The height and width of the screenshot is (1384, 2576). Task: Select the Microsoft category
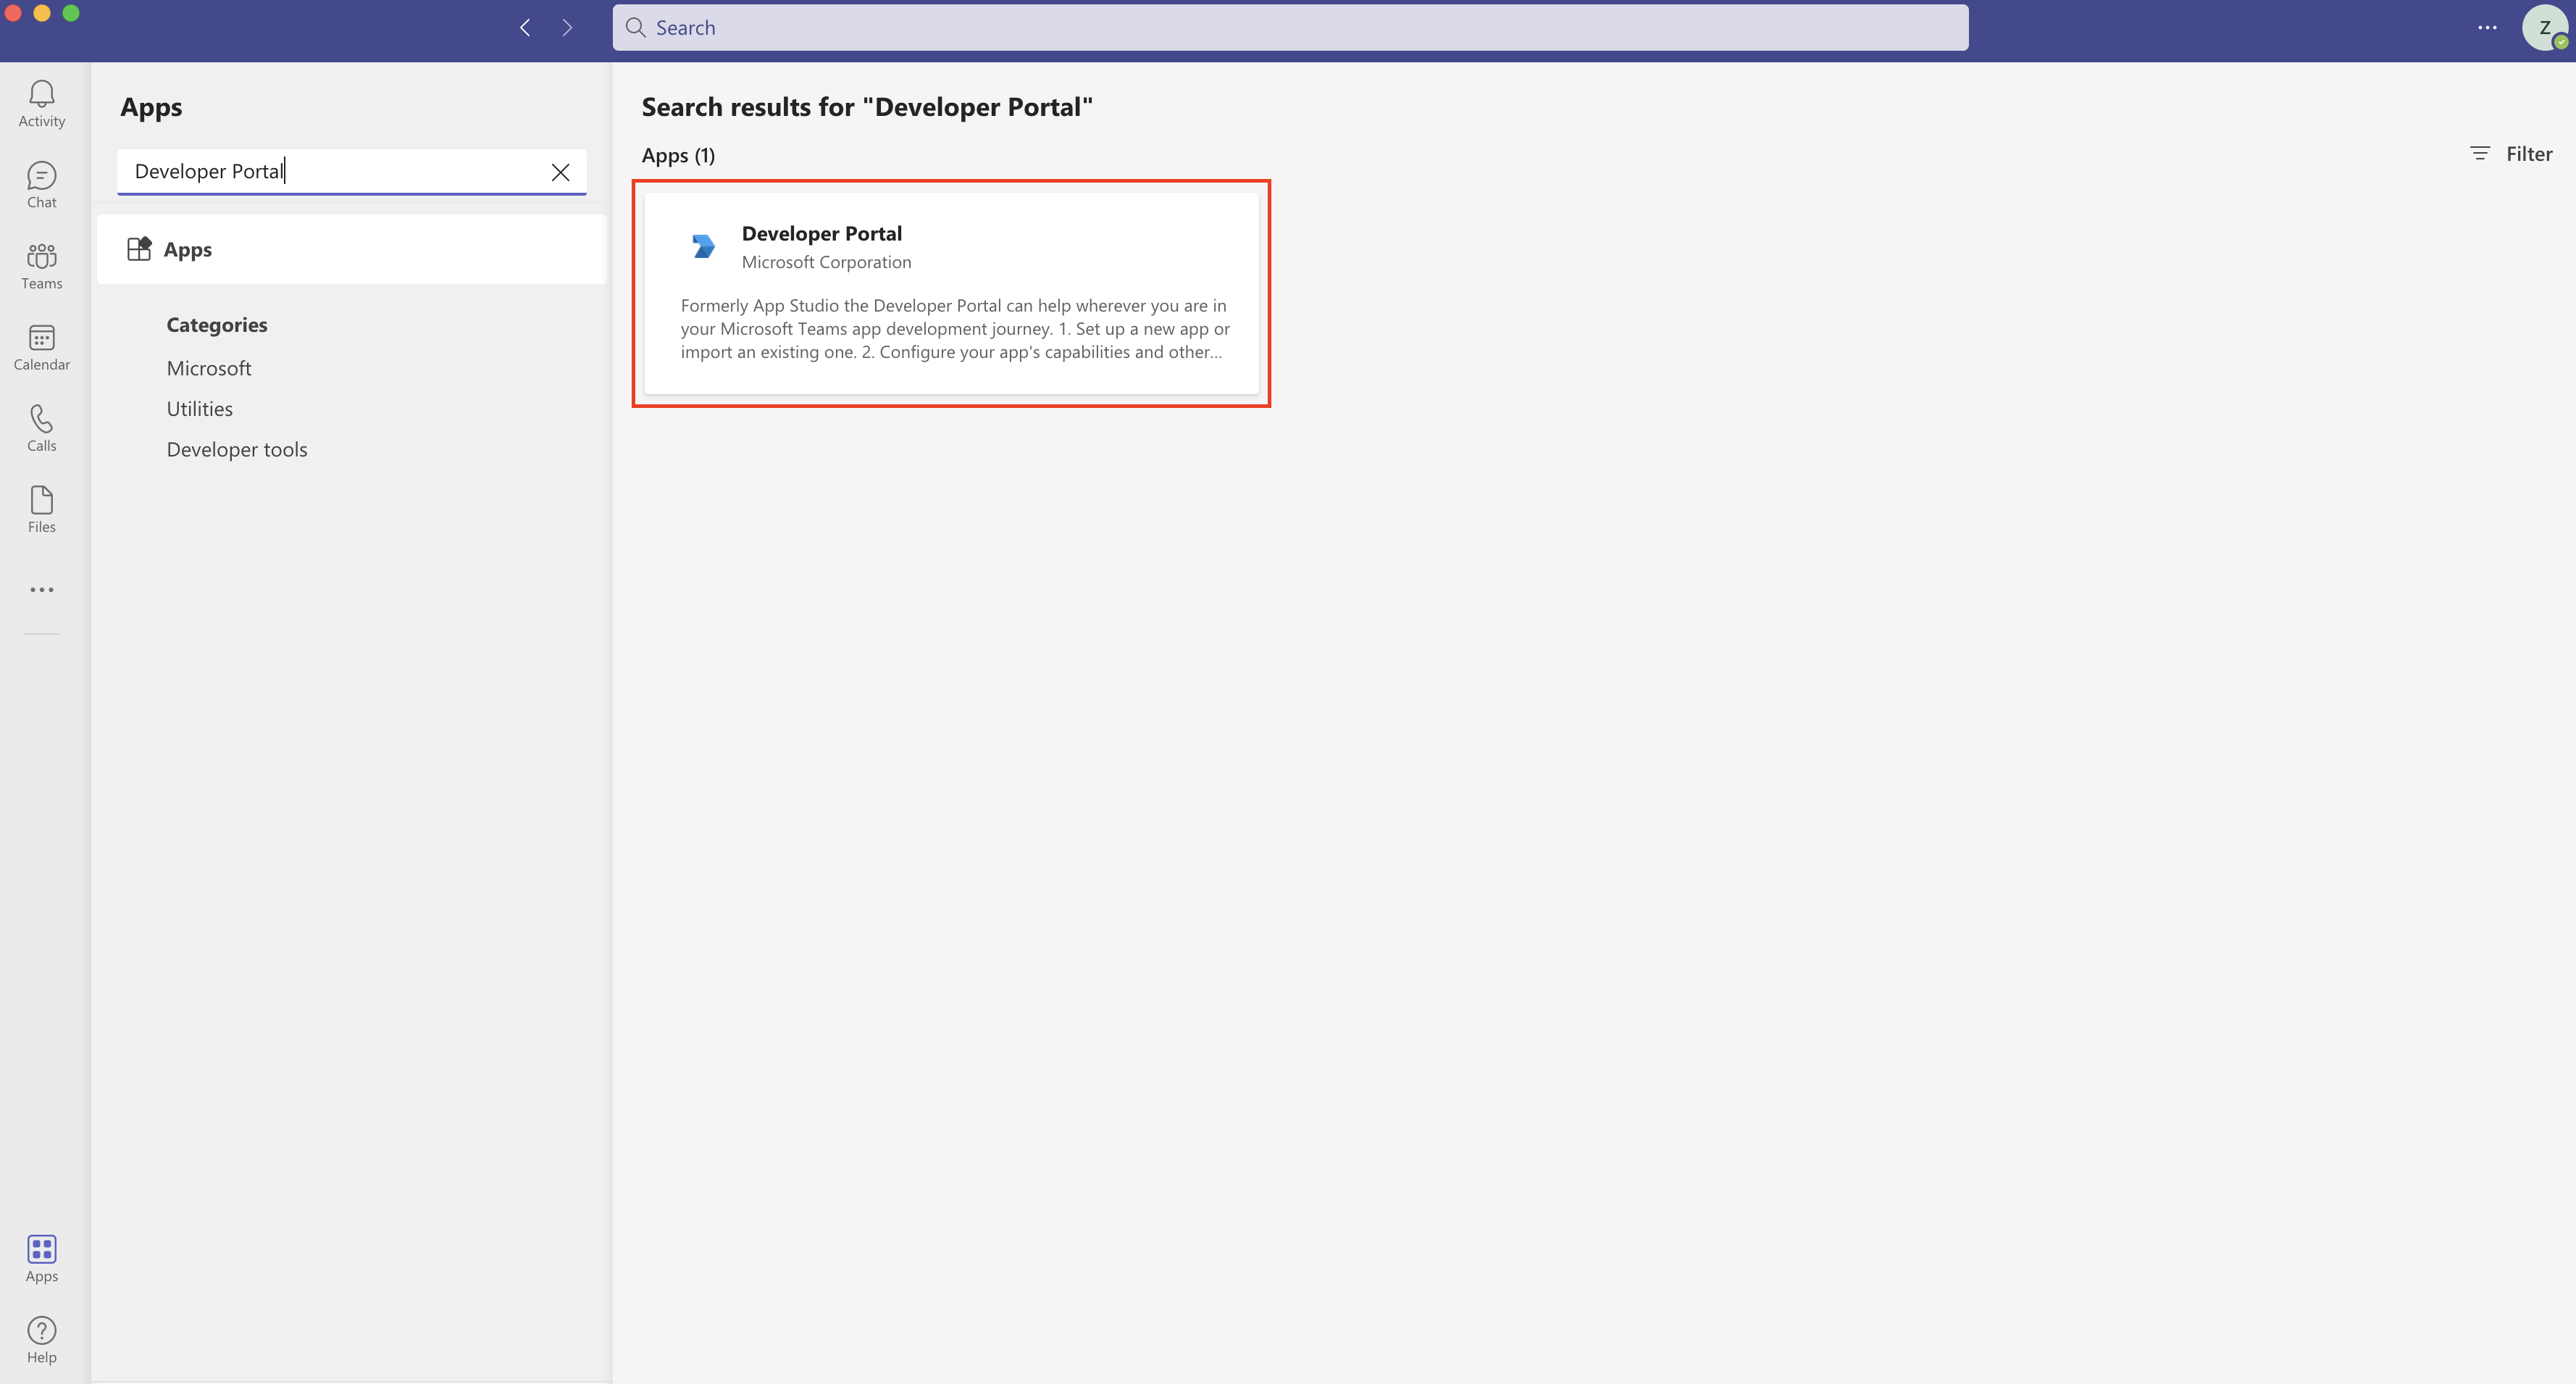209,367
